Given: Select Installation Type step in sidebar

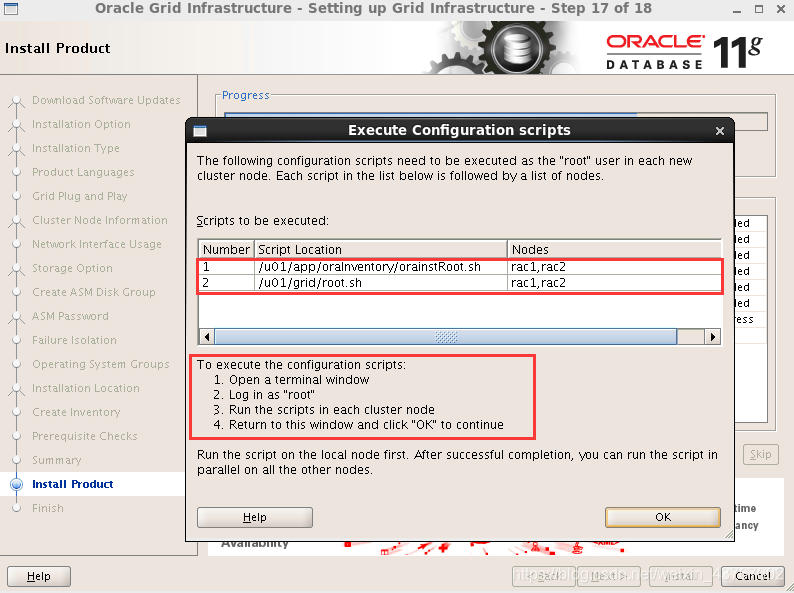Looking at the screenshot, I should pos(76,148).
